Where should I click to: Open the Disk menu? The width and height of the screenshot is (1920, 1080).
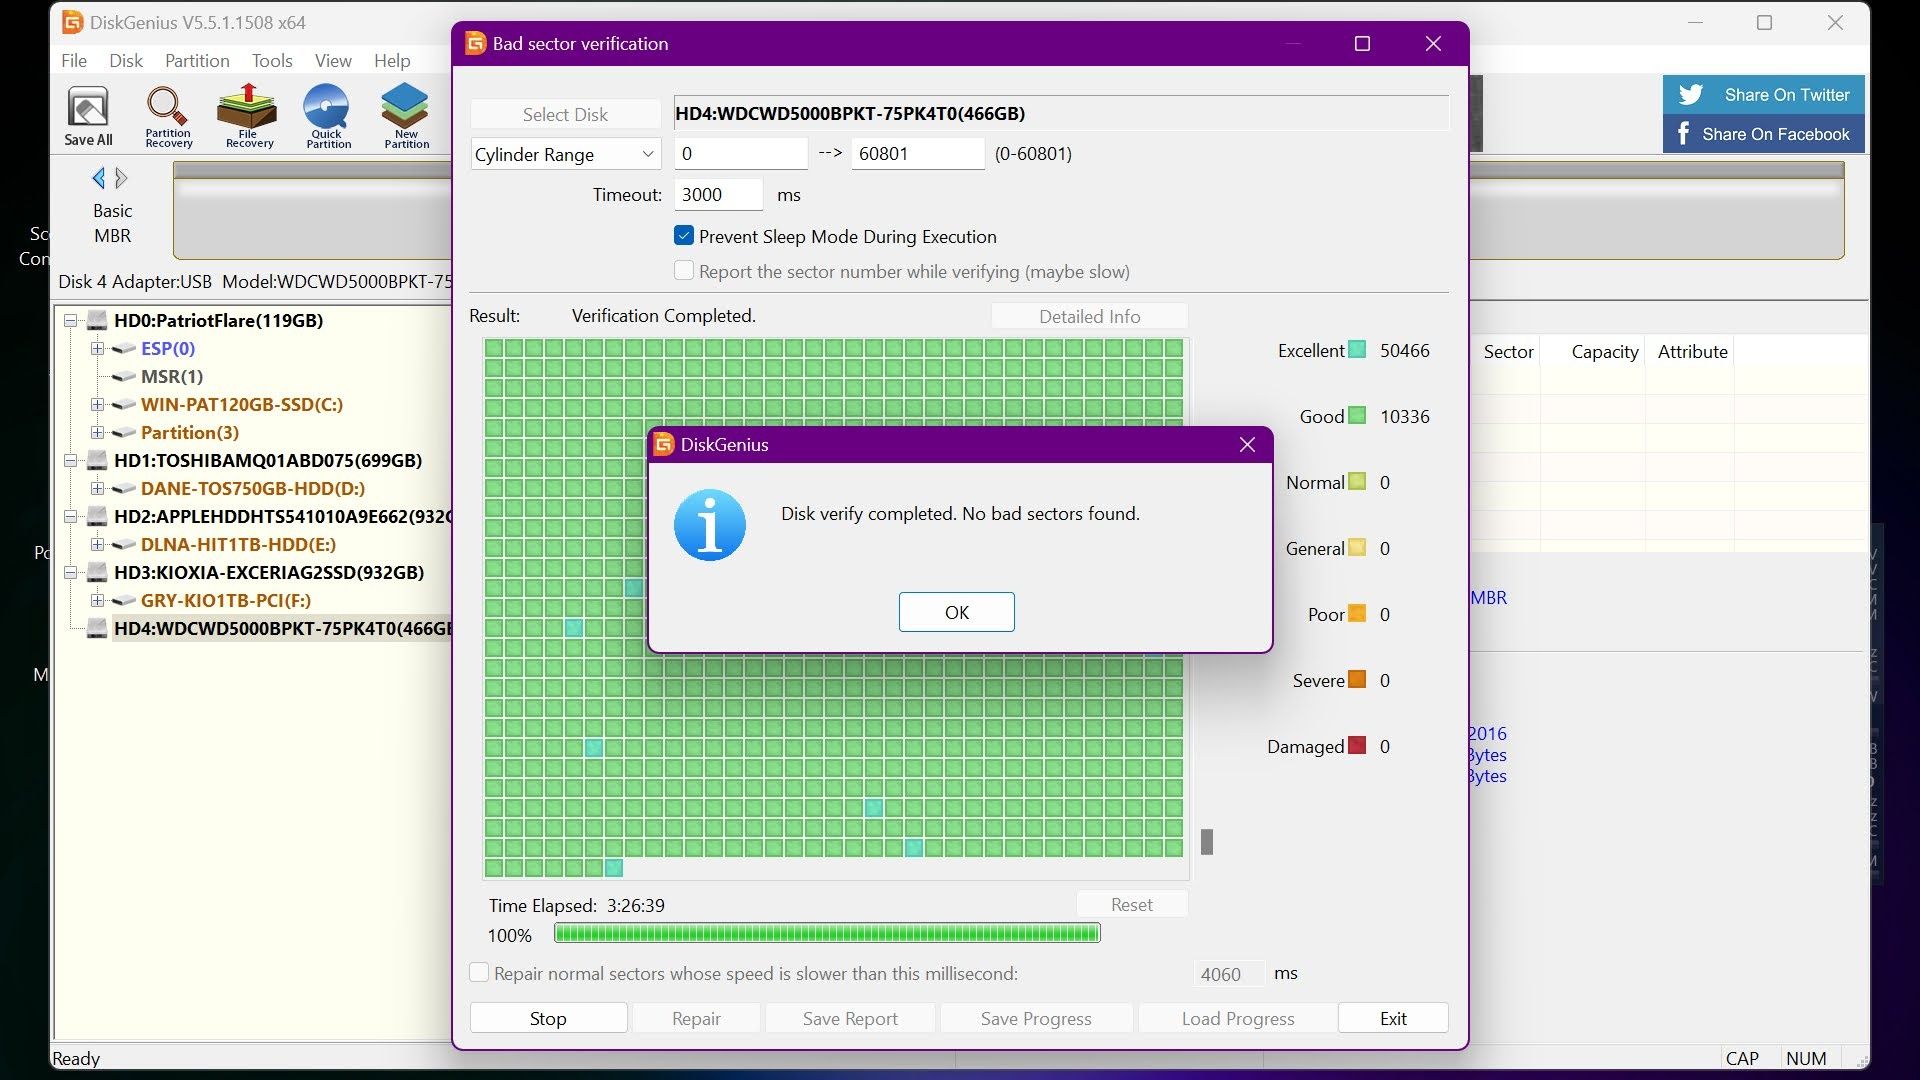(126, 60)
